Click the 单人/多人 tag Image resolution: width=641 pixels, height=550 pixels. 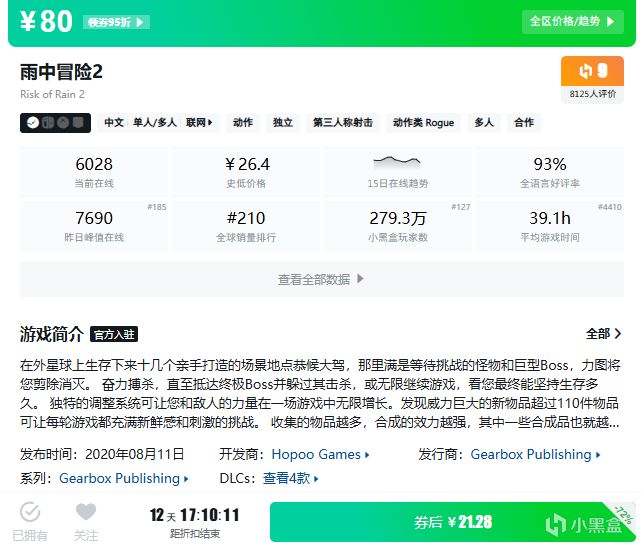coord(155,122)
